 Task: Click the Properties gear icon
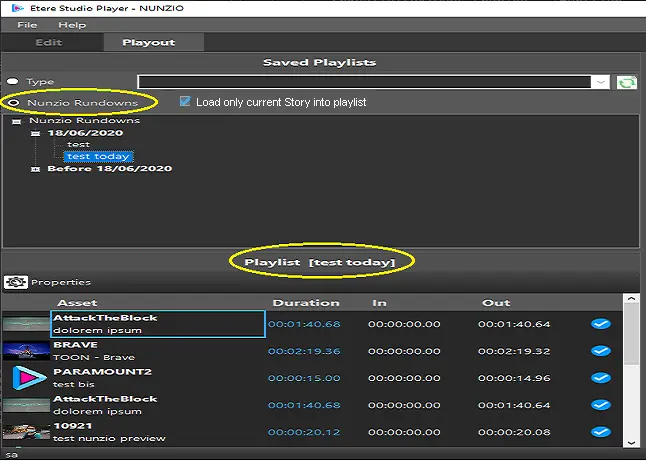(x=16, y=282)
